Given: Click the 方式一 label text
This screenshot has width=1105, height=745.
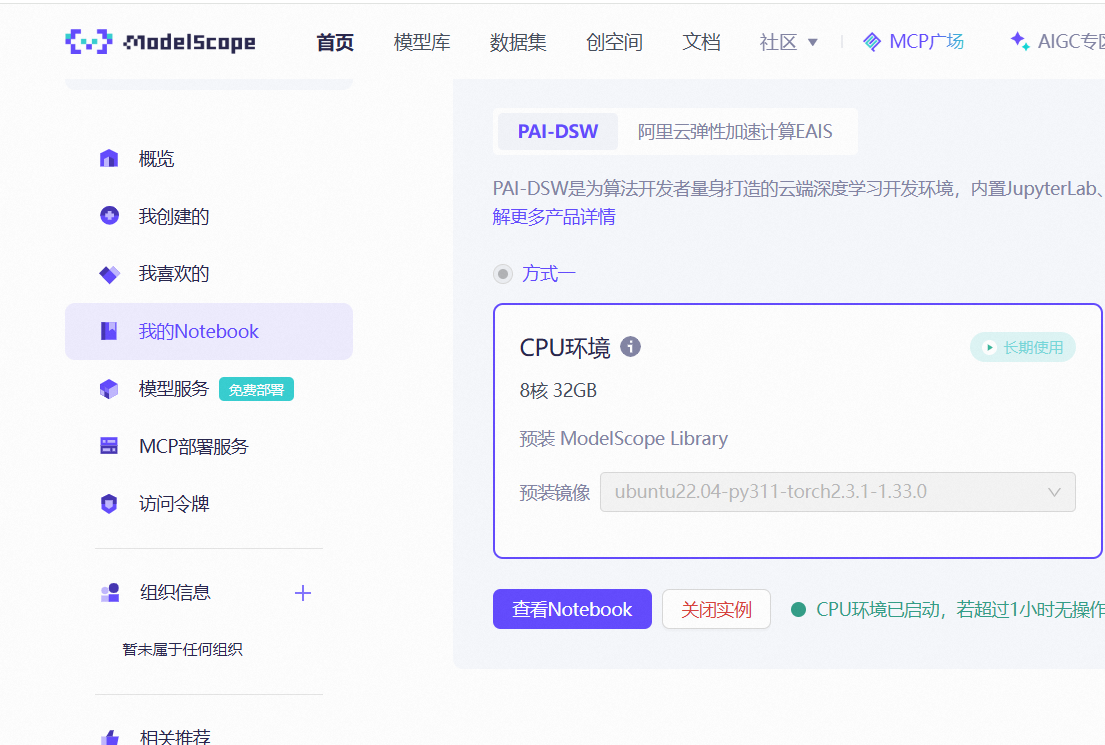Looking at the screenshot, I should (549, 273).
